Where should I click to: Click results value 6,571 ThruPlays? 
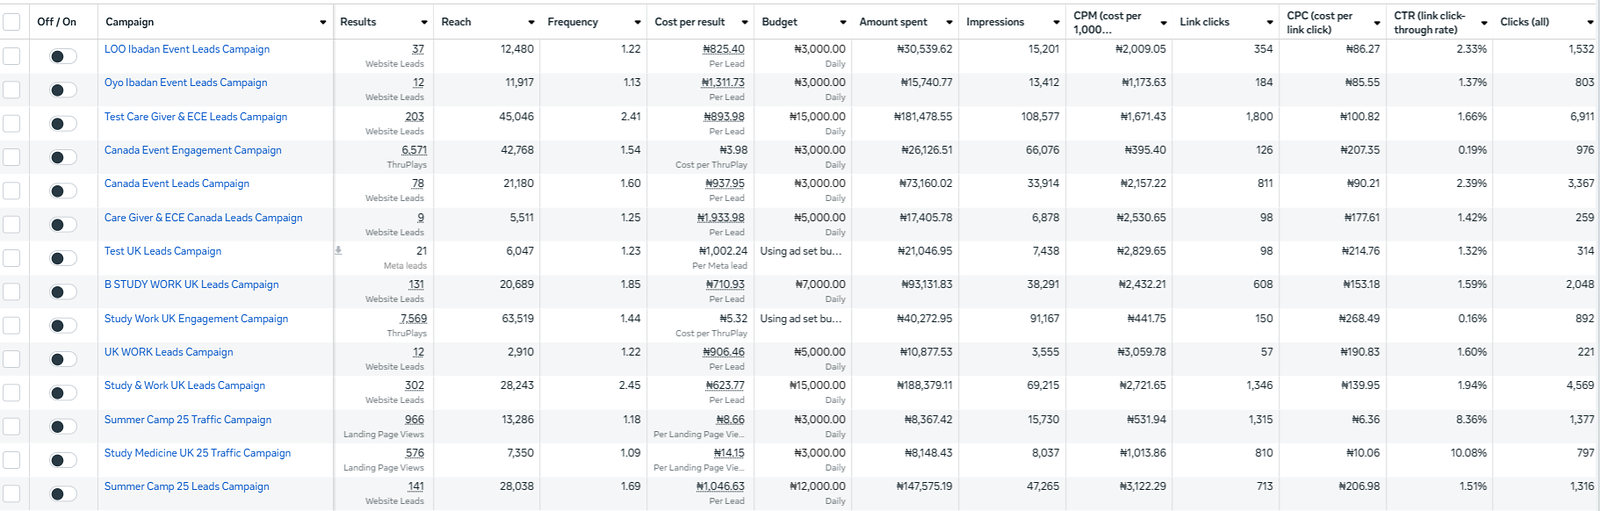click(x=414, y=150)
